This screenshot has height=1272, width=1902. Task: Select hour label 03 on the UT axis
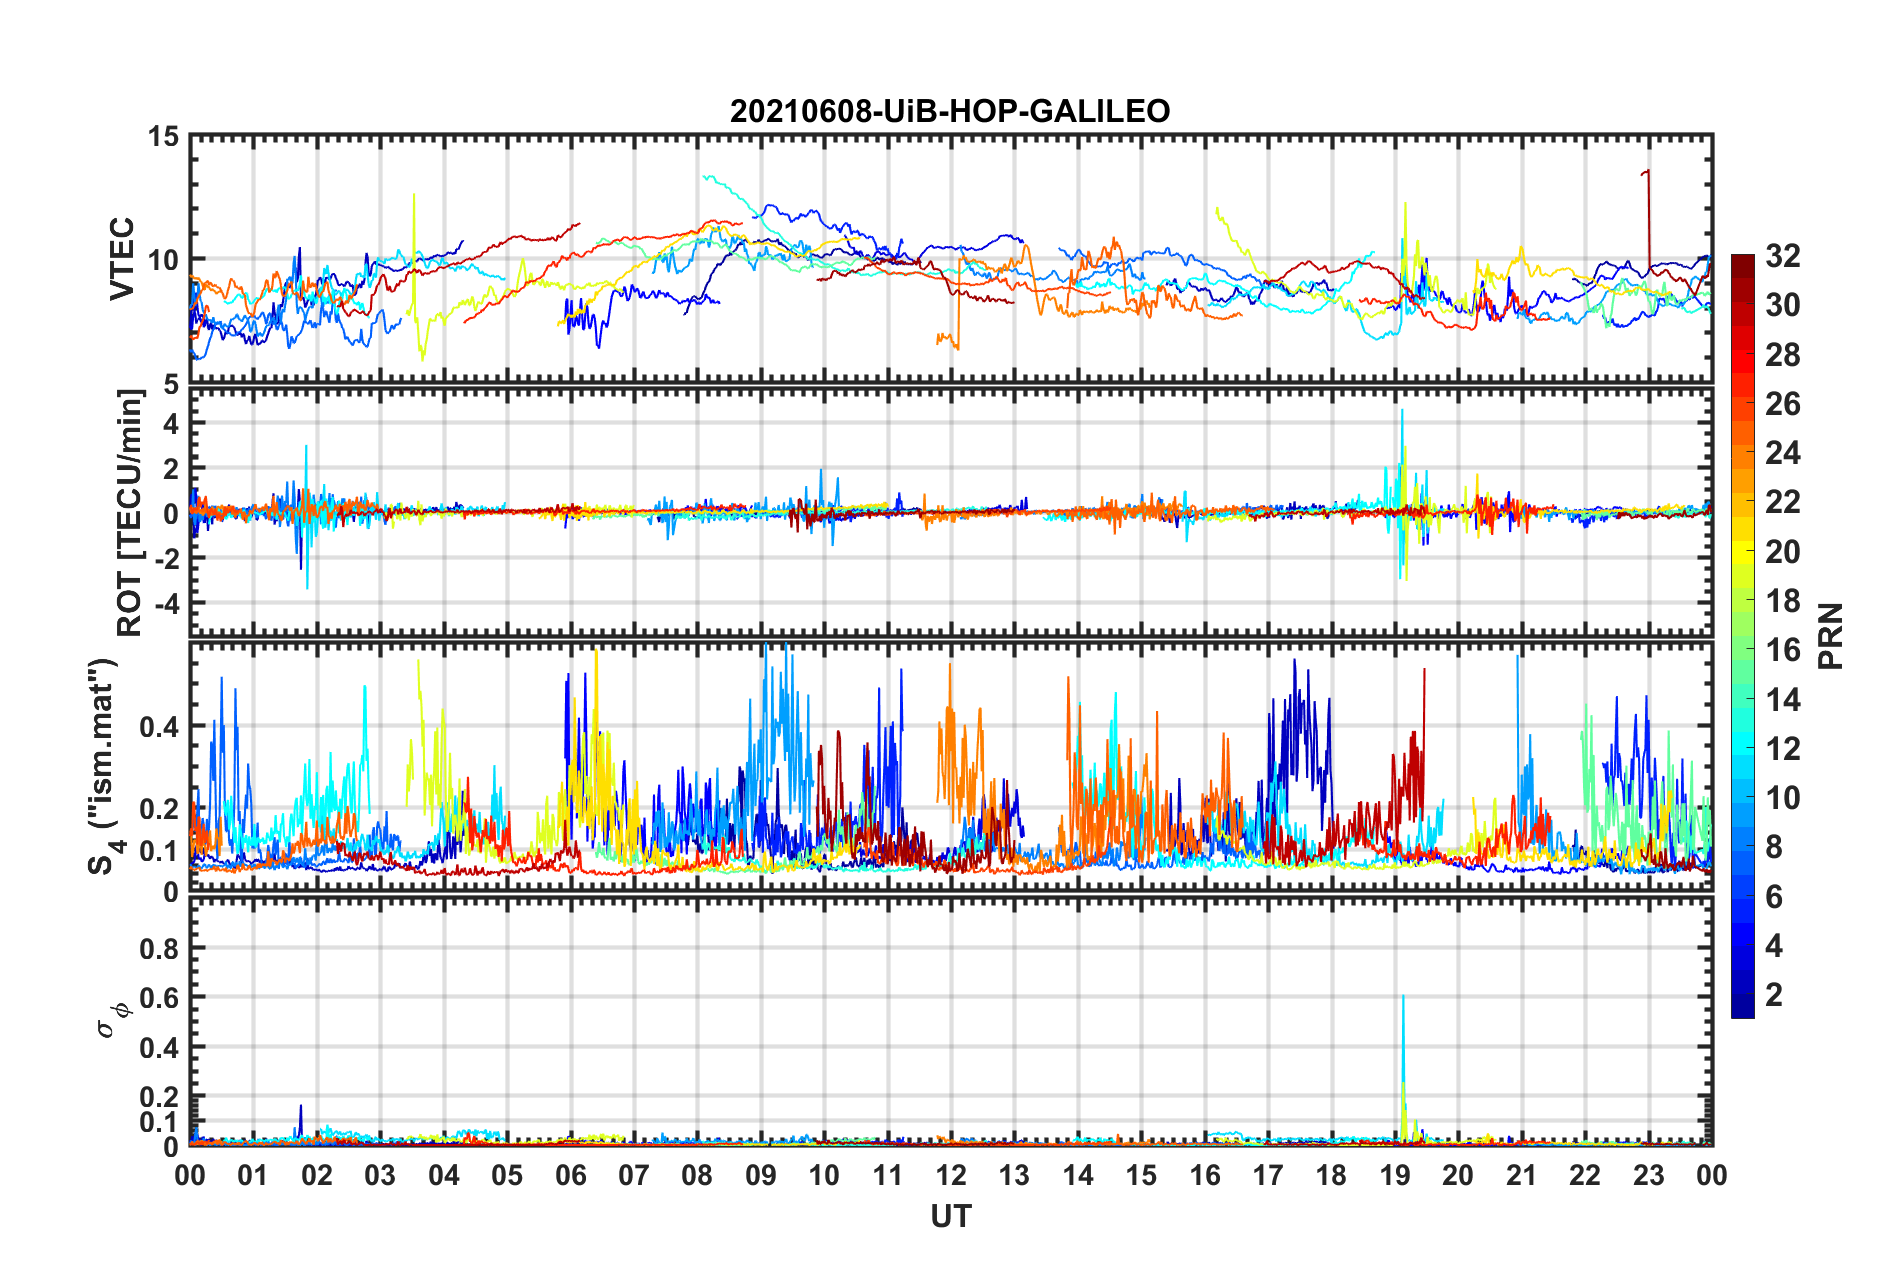(380, 1175)
